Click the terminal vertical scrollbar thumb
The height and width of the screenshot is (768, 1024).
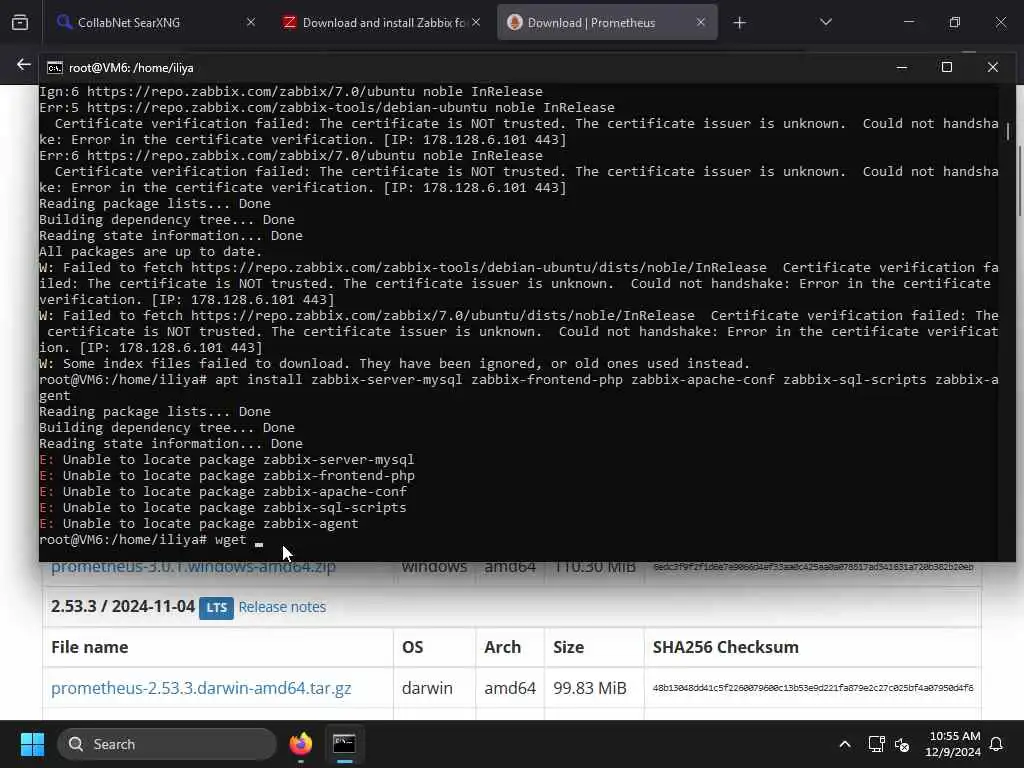point(1008,131)
